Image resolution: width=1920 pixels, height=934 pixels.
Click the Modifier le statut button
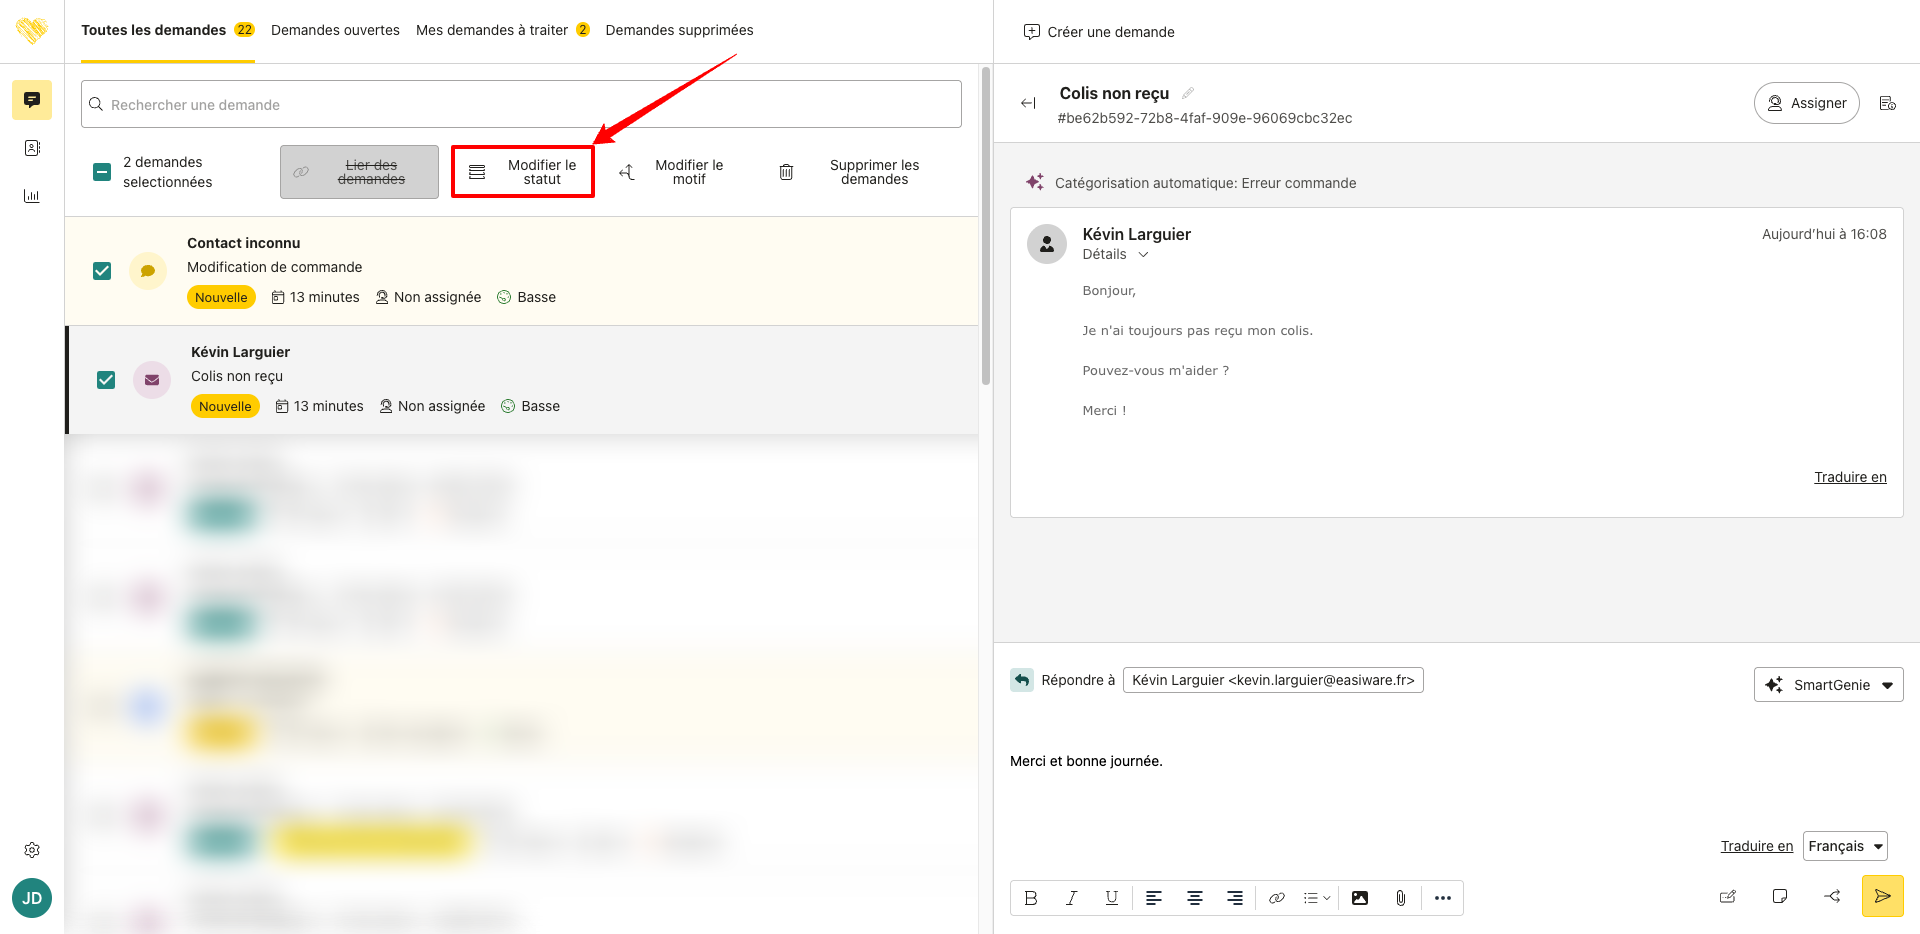[x=523, y=172]
